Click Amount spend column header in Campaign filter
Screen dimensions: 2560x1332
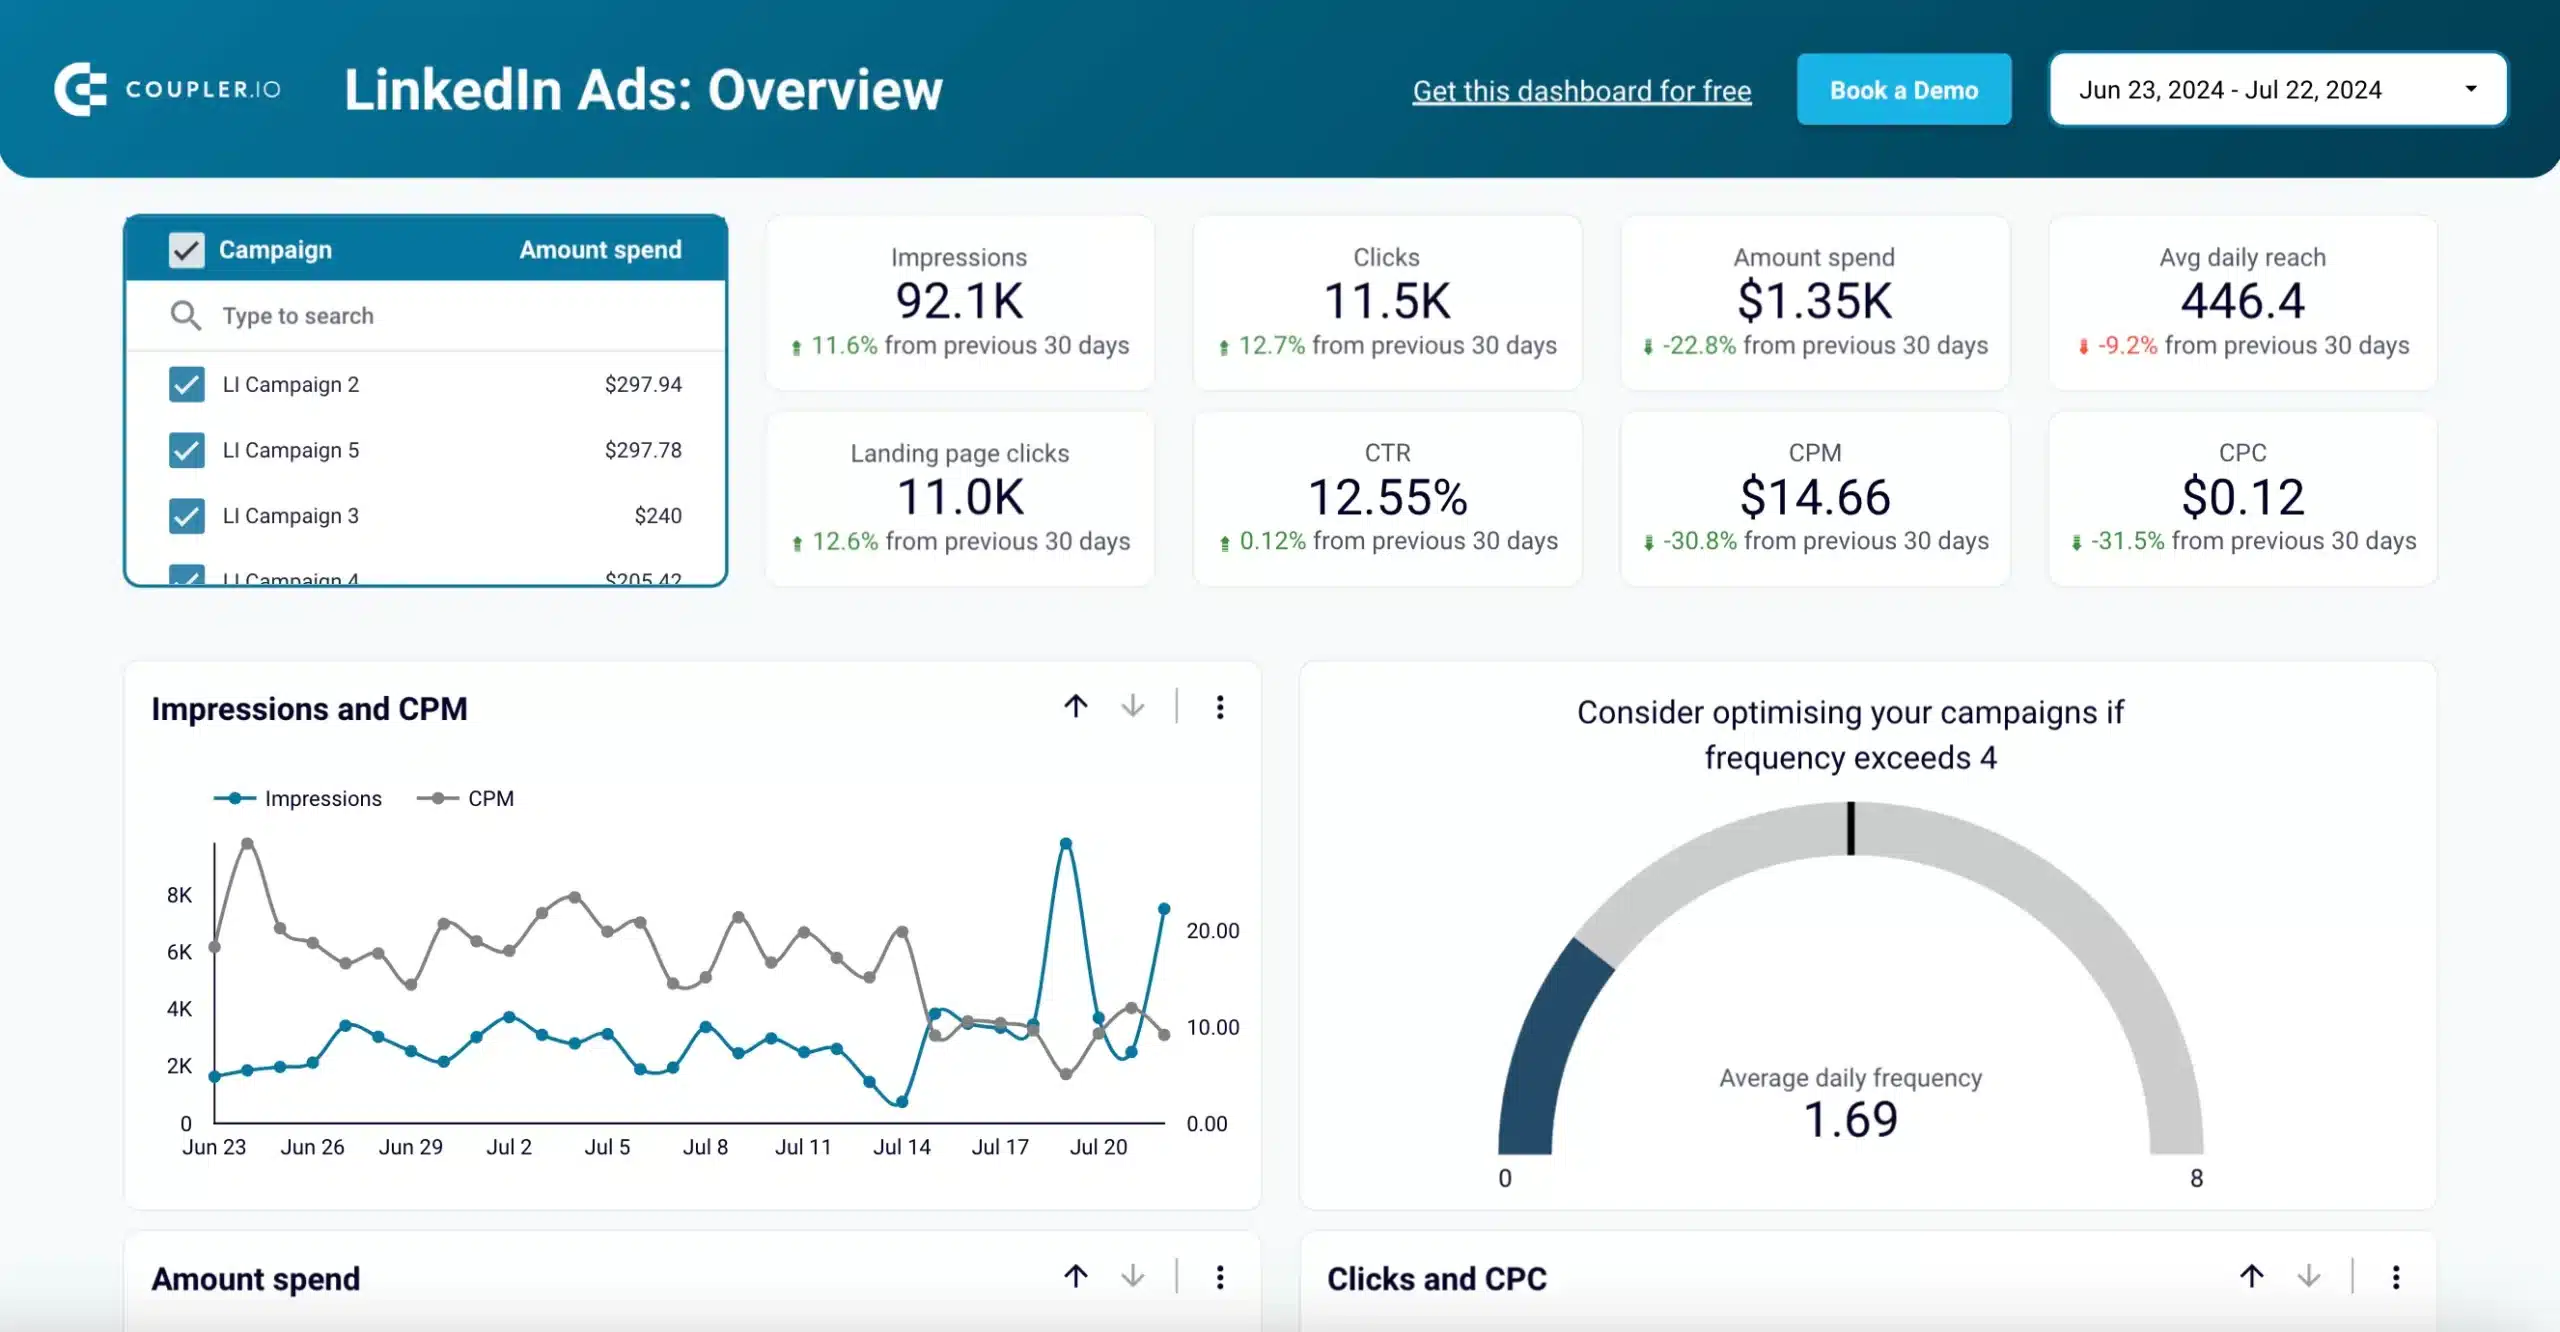point(600,249)
